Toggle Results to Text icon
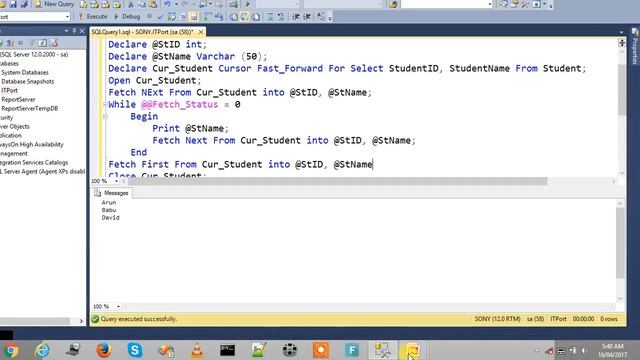The image size is (640, 360). tap(233, 17)
